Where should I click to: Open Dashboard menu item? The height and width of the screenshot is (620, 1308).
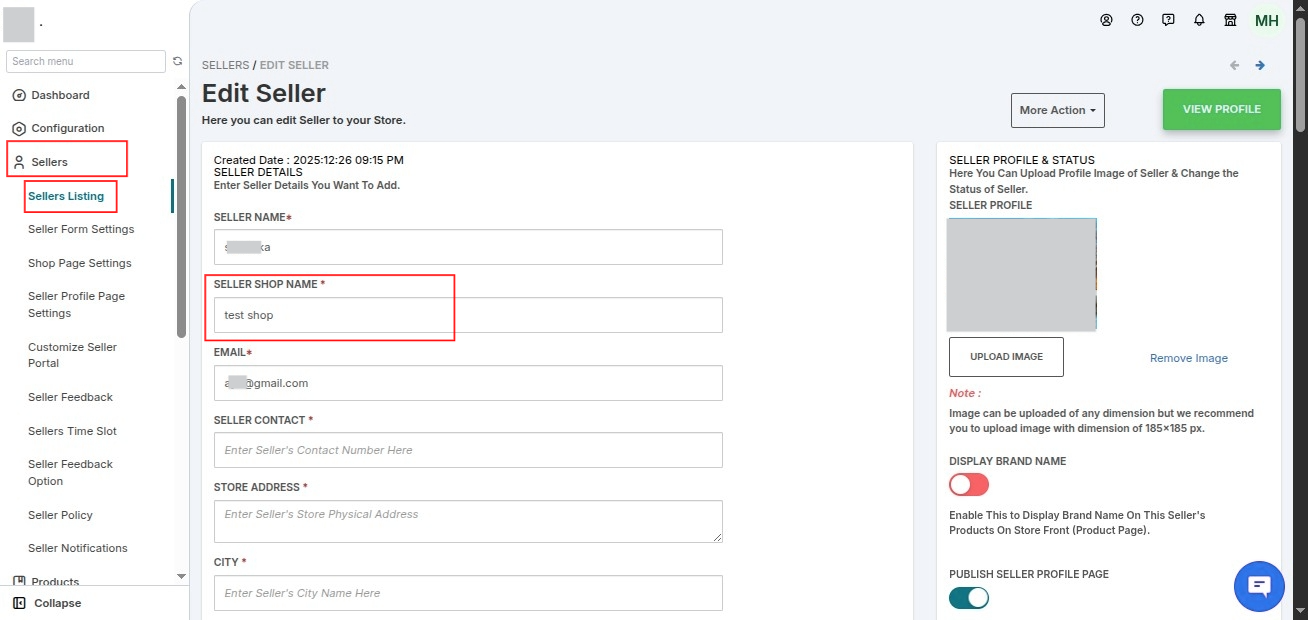tap(60, 95)
